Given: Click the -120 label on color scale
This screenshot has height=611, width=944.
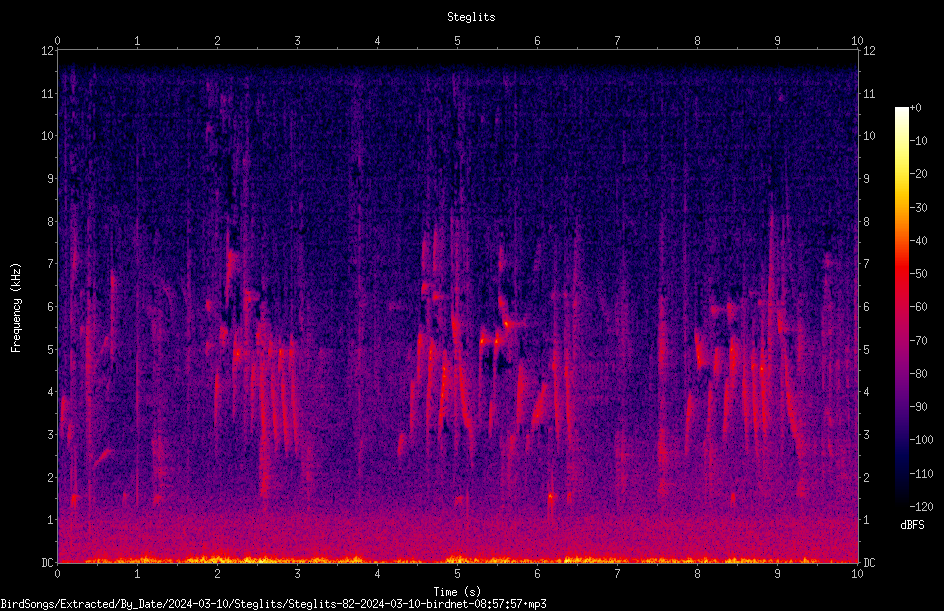Looking at the screenshot, I should coord(921,506).
